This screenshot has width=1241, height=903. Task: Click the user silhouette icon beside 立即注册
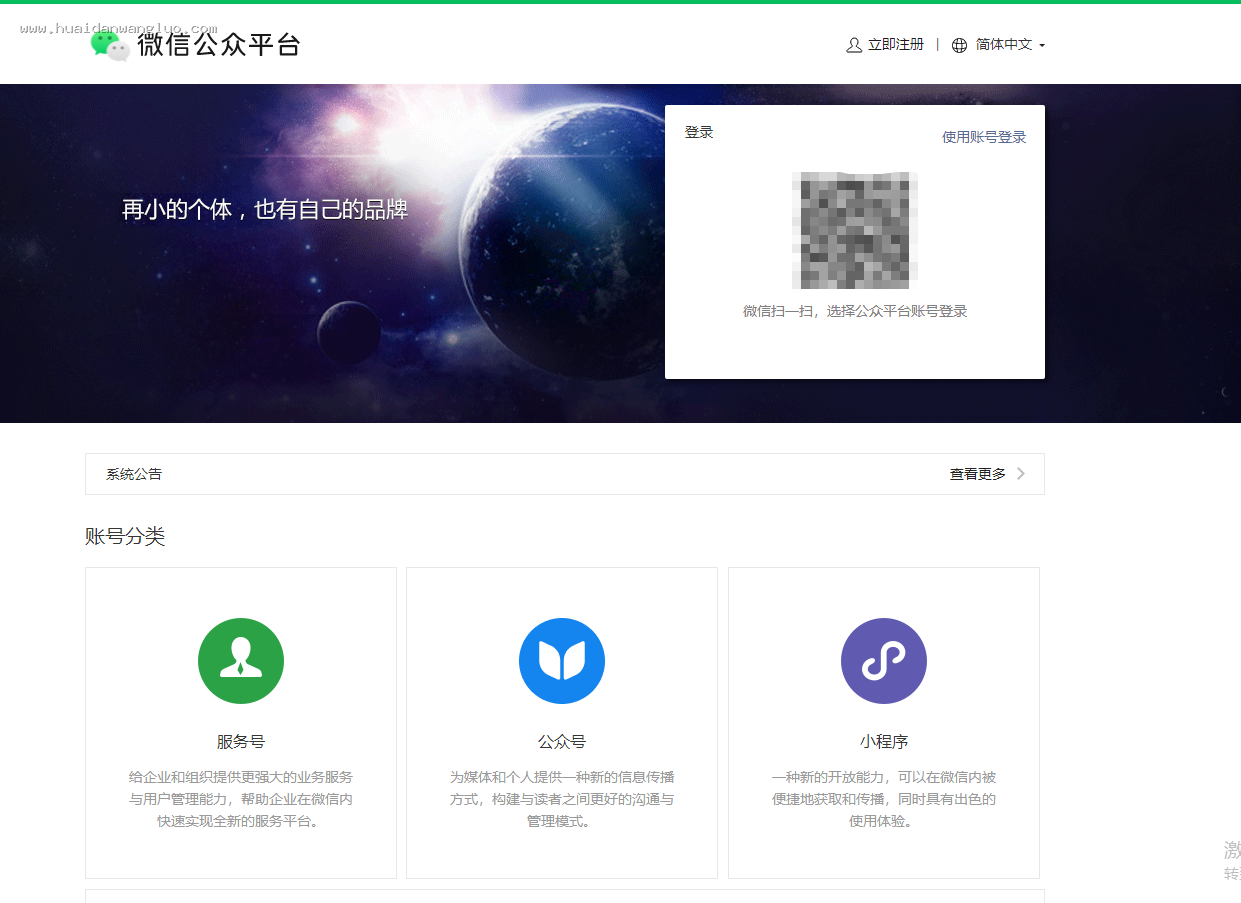(x=854, y=45)
